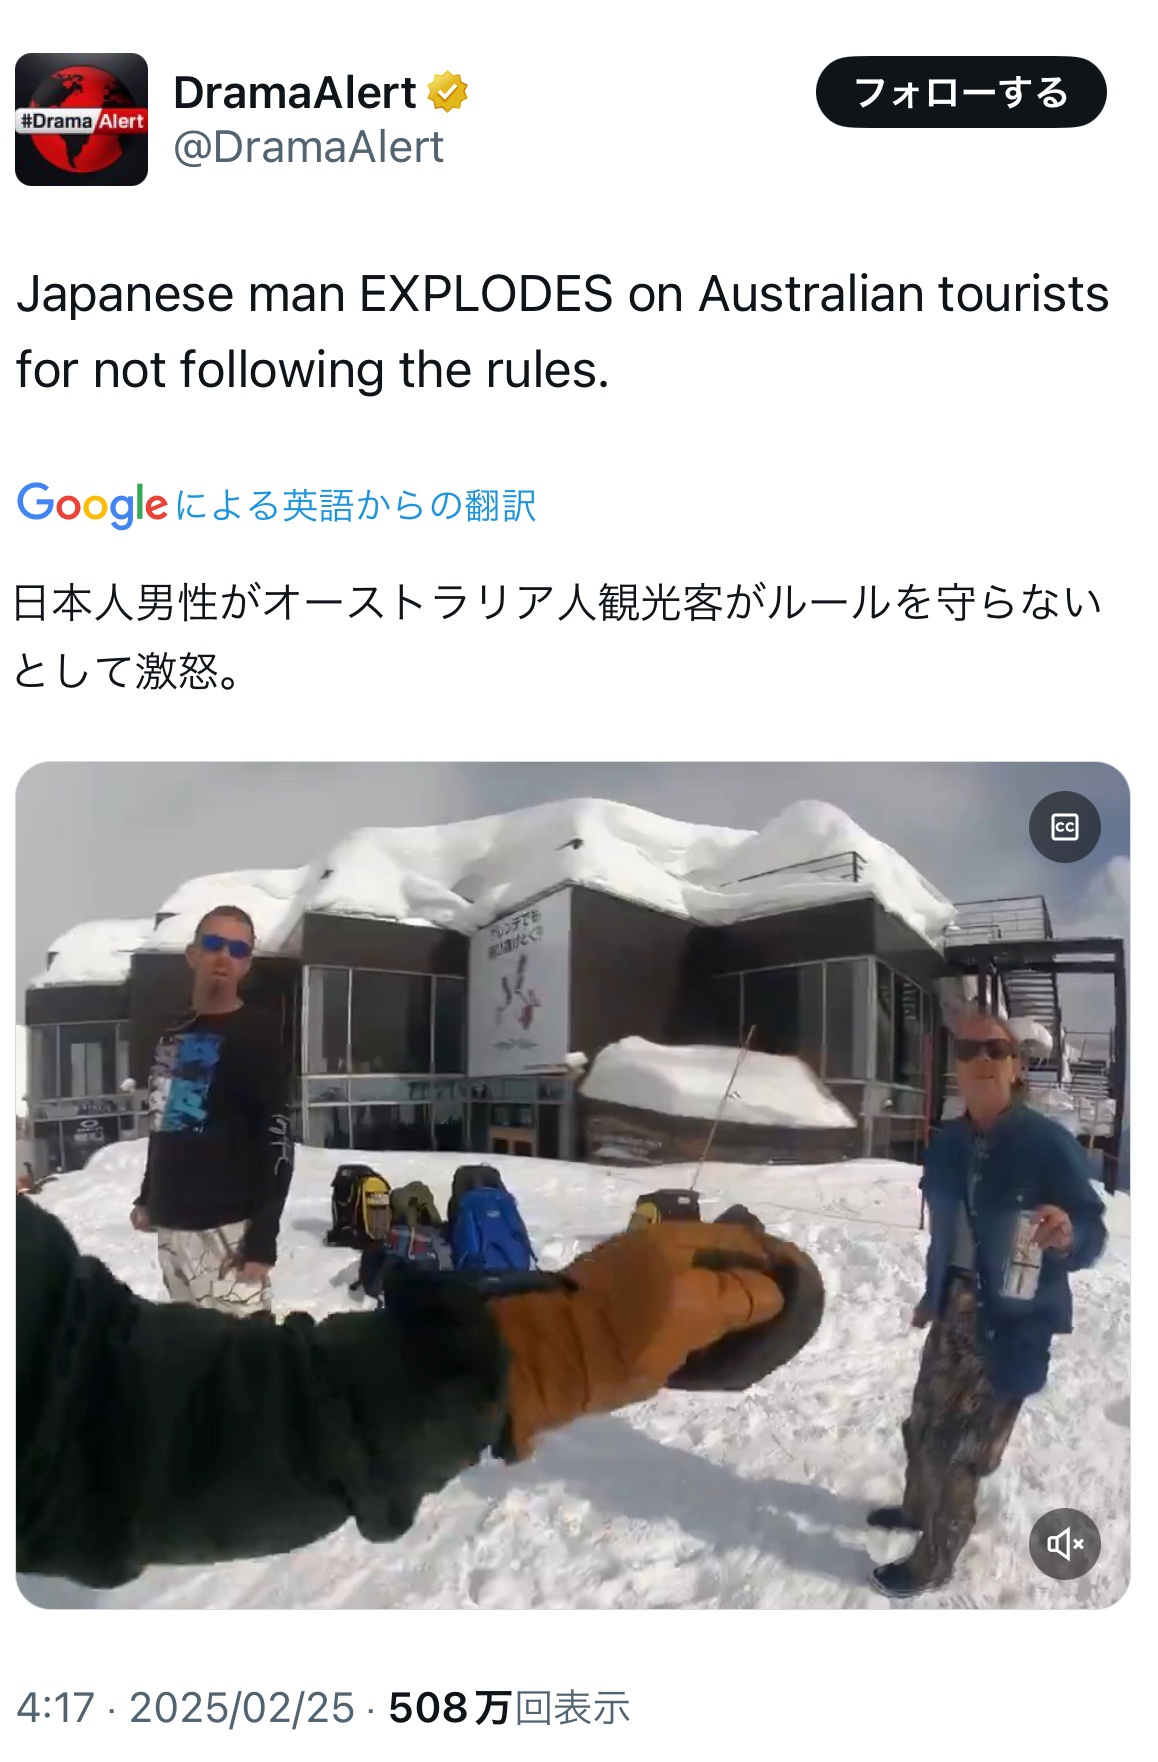Open the DramaAlert display name
This screenshot has height=1762, width=1158.
click(295, 93)
